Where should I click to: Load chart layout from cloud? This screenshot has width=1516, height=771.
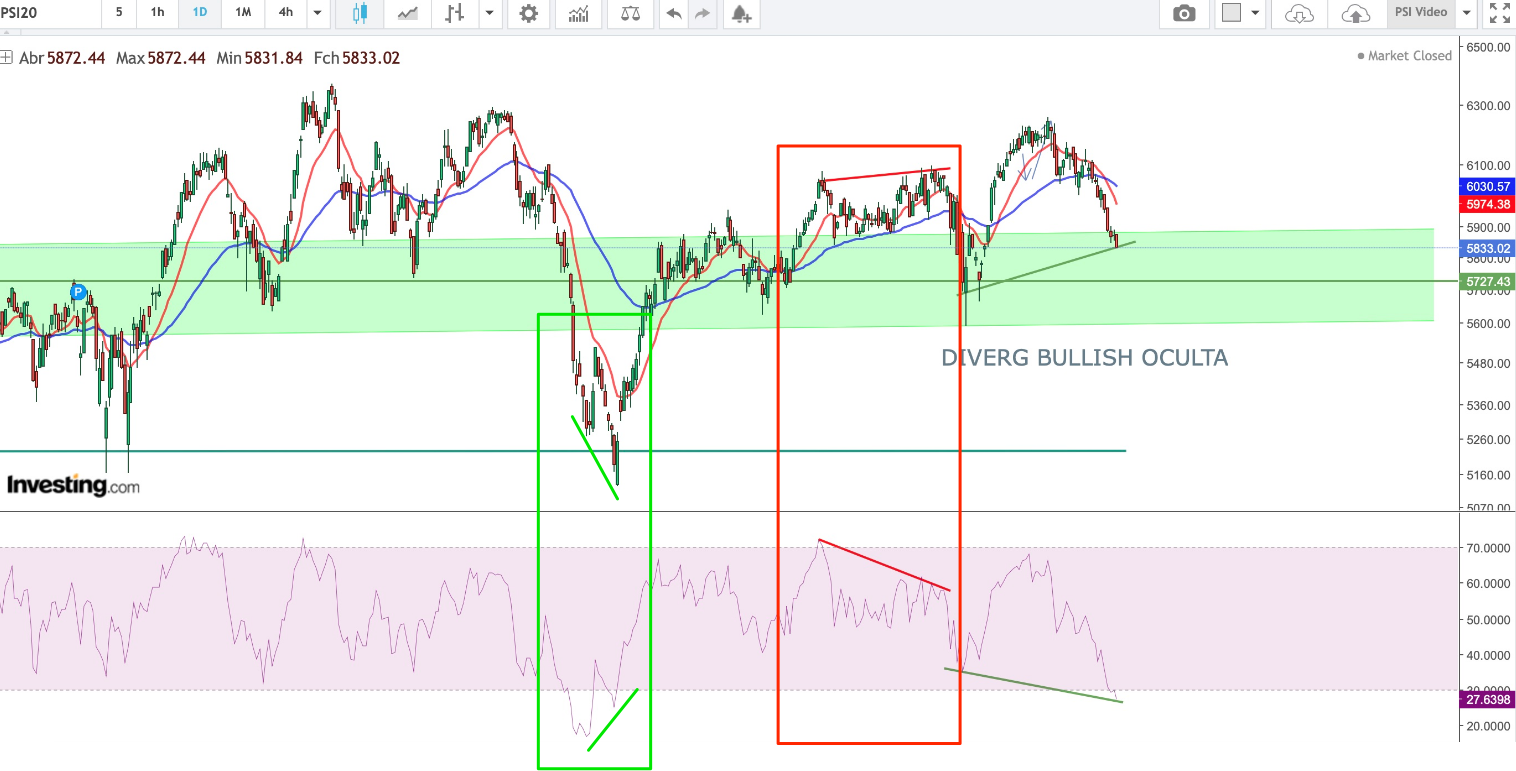pos(1298,13)
